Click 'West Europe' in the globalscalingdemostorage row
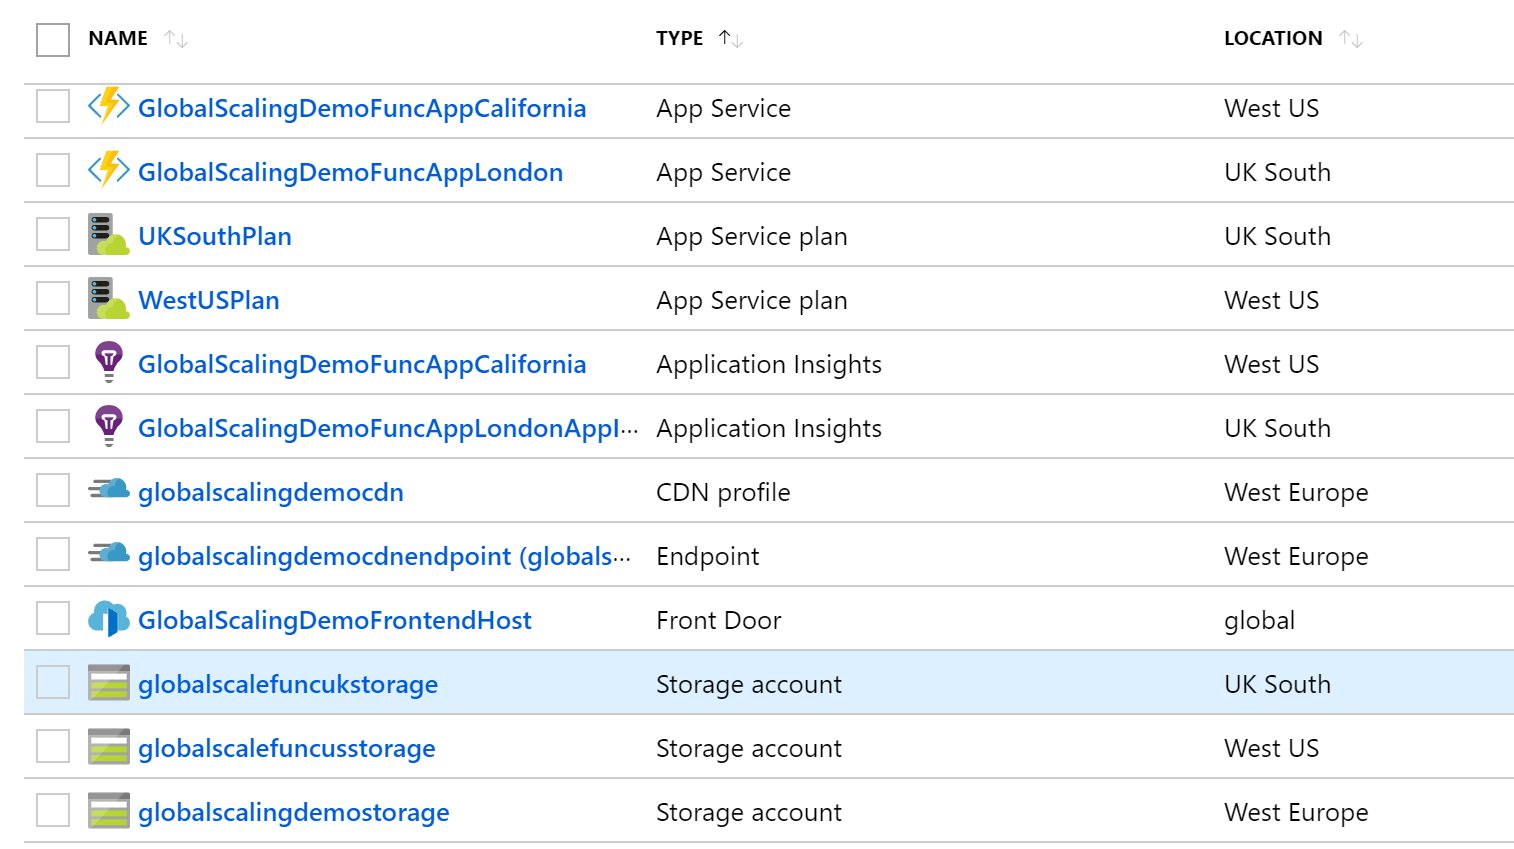This screenshot has height=849, width=1514. point(1296,812)
